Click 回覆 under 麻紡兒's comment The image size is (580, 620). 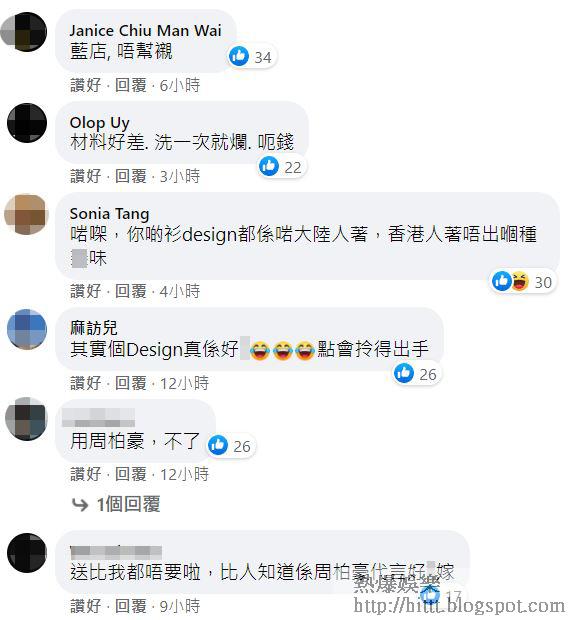click(130, 383)
